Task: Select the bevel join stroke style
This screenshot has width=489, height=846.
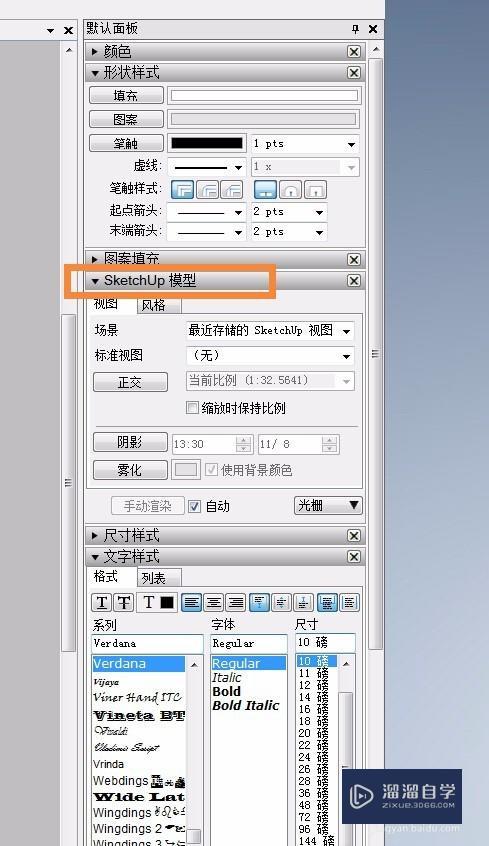Action: (x=232, y=189)
